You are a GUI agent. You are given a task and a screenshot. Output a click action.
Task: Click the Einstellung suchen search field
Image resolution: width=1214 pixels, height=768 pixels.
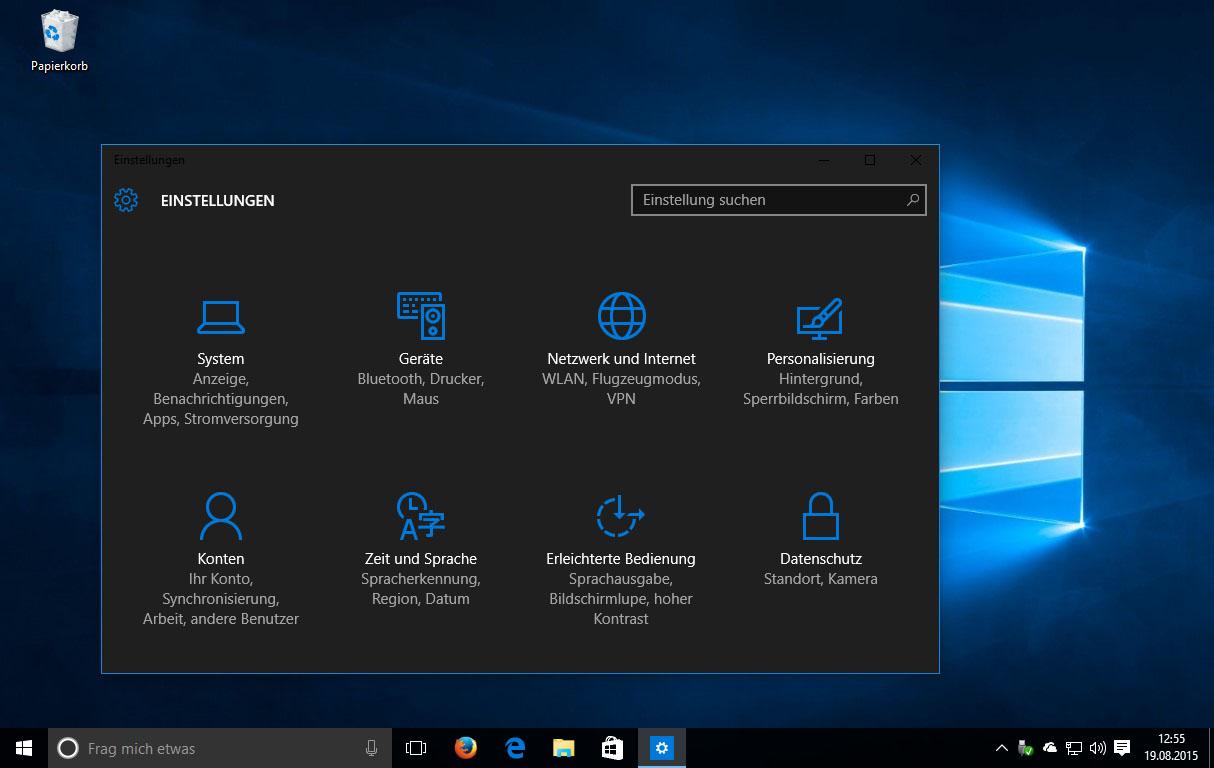[765, 200]
